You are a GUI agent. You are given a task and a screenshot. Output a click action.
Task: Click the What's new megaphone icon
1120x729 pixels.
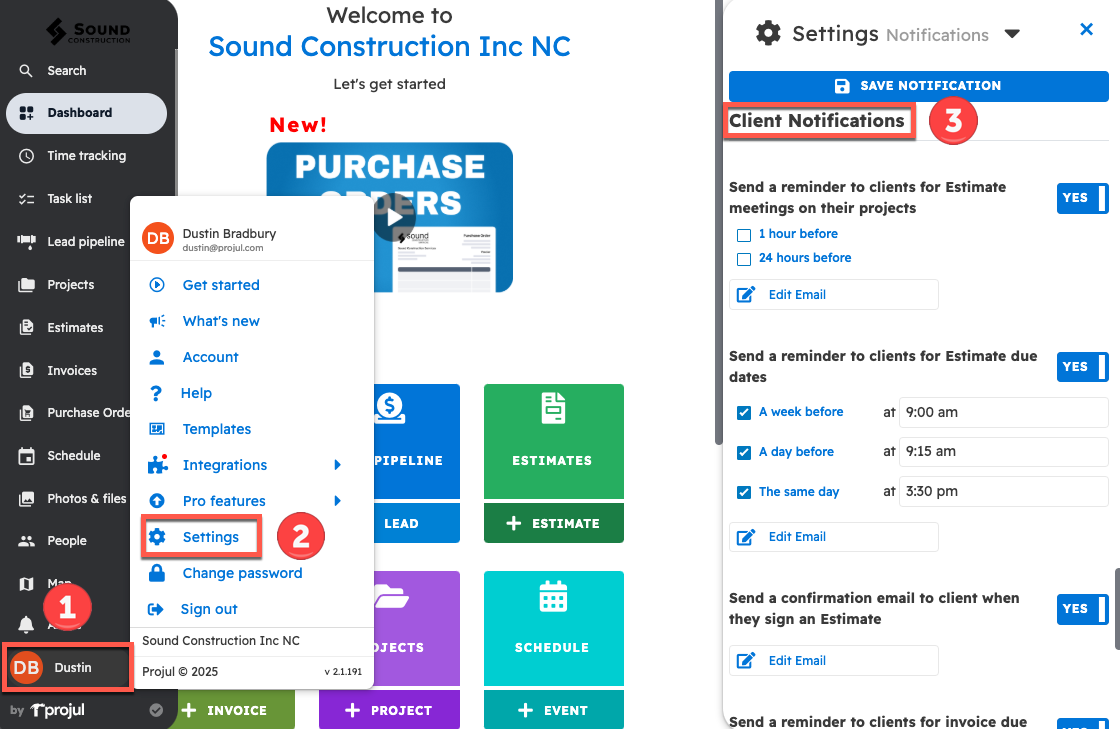(157, 321)
